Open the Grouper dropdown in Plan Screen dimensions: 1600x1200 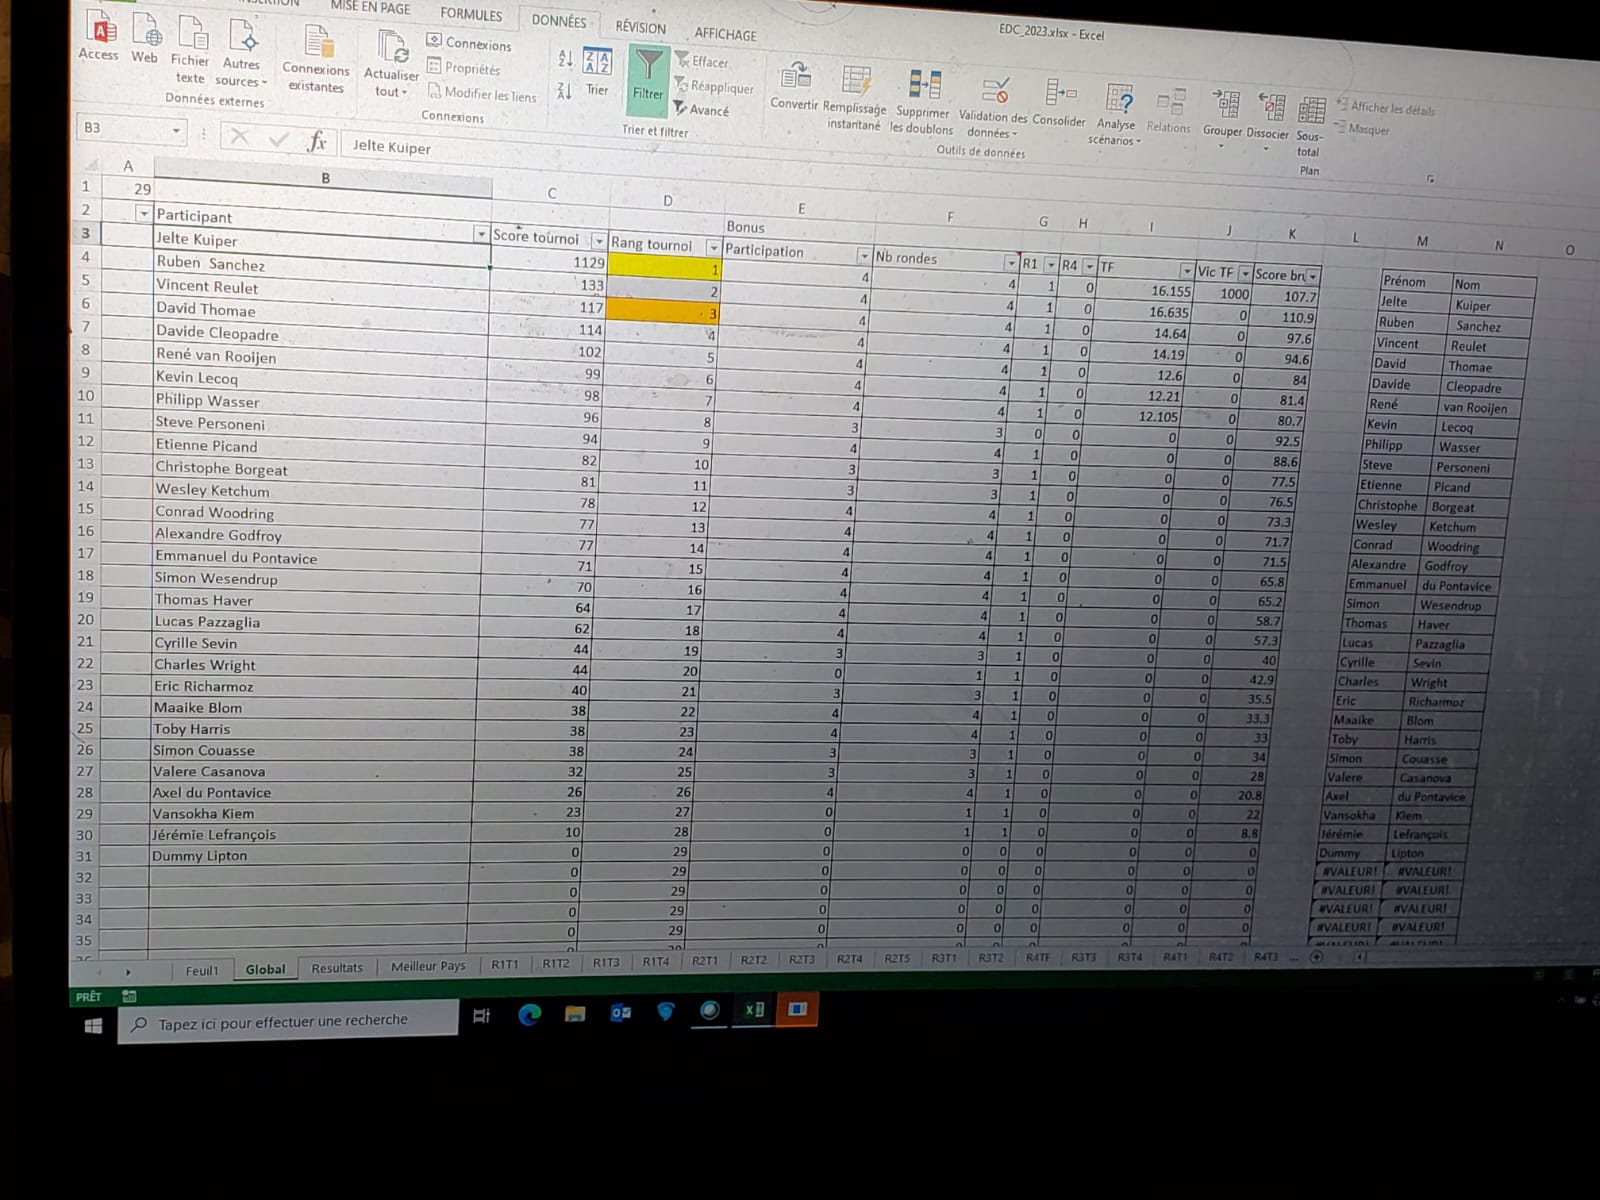tap(1221, 147)
